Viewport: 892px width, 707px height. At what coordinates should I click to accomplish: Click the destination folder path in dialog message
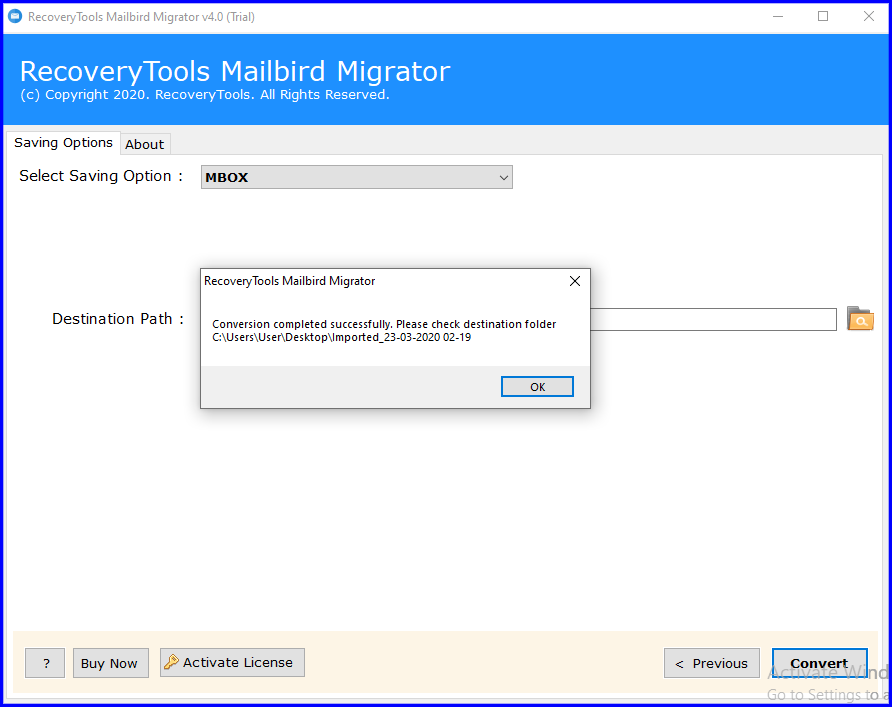(x=341, y=338)
